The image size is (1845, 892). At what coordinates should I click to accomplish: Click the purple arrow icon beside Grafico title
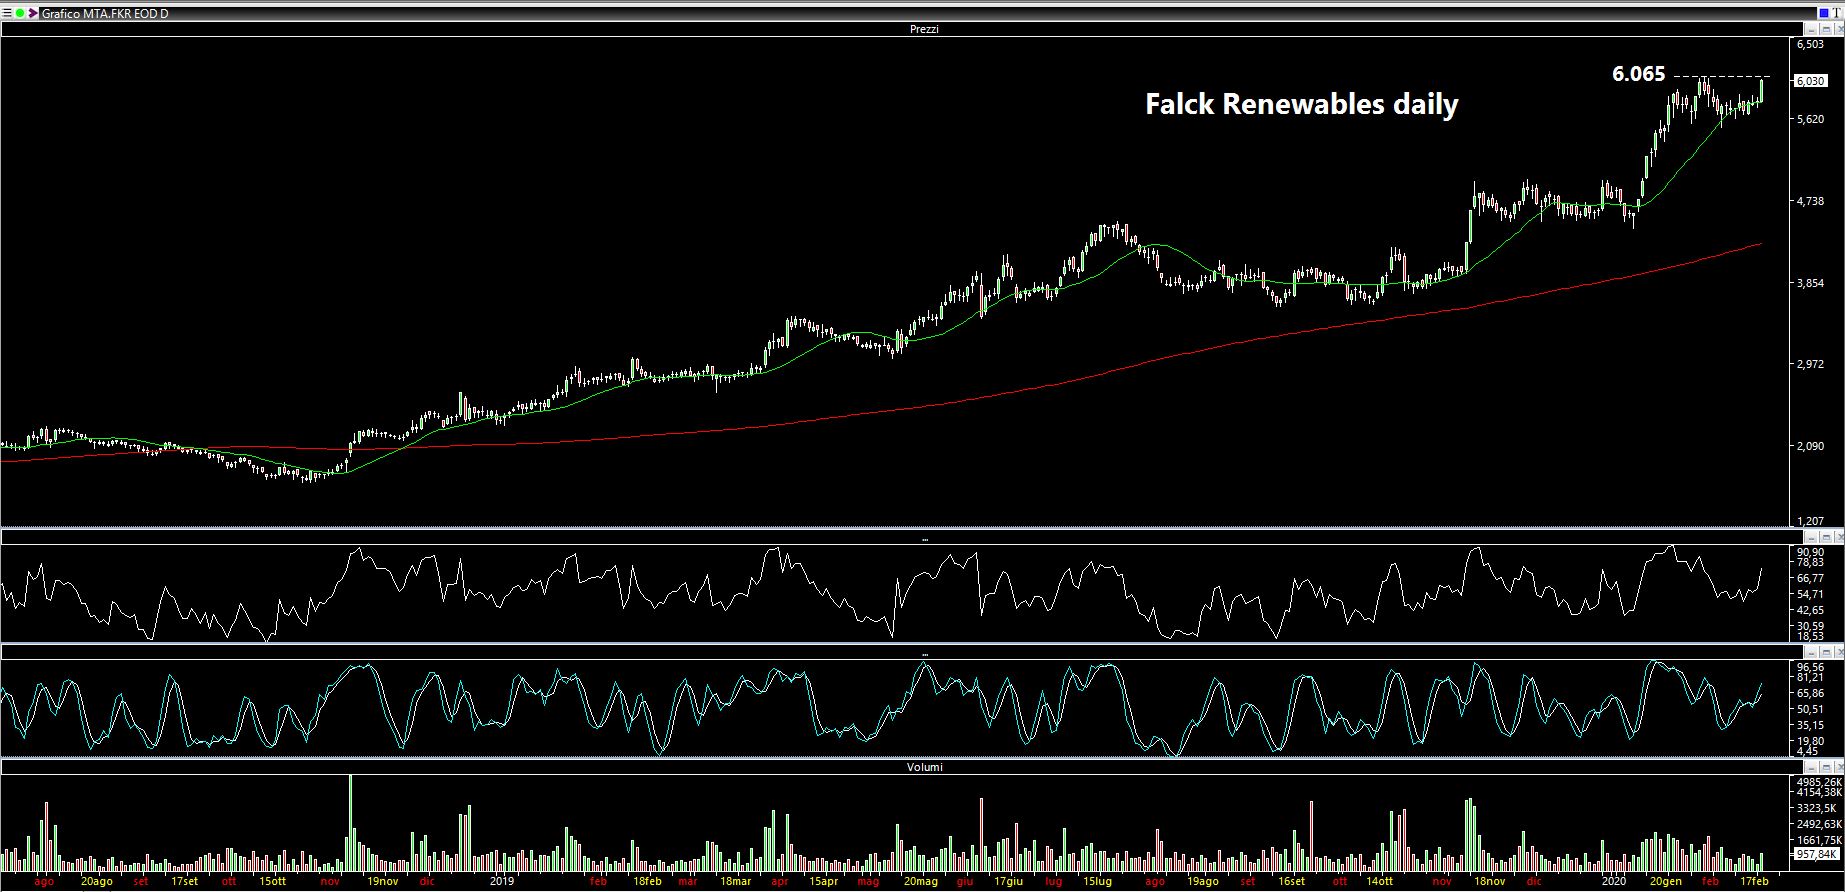[x=33, y=13]
